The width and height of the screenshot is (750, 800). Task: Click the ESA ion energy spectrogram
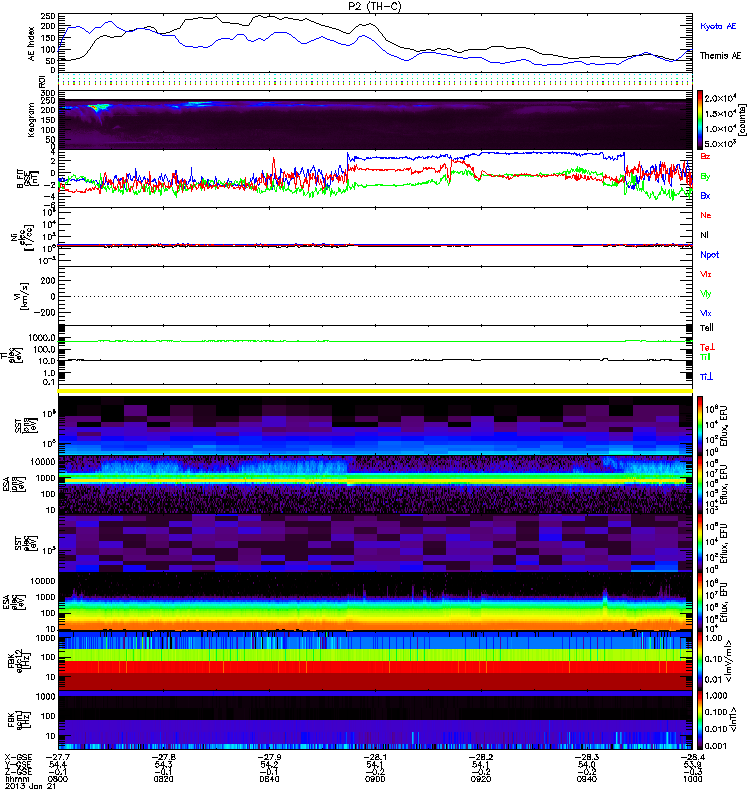tap(376, 485)
